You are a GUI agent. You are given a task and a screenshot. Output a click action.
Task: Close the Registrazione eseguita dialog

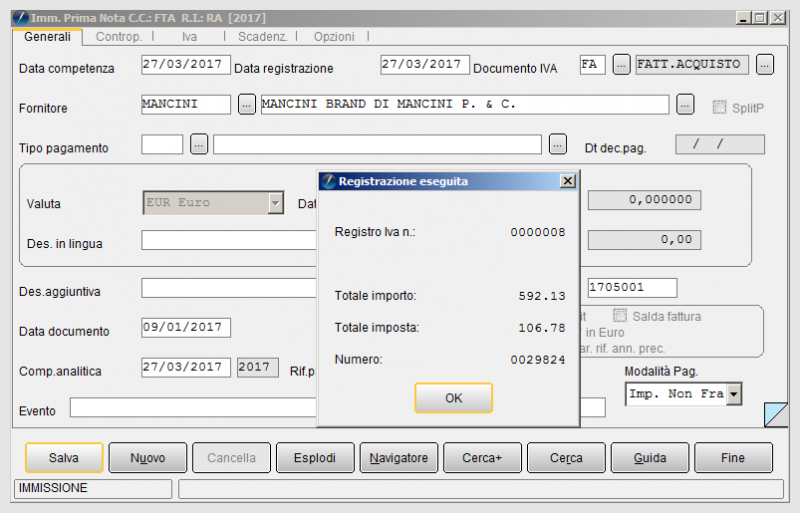[x=567, y=181]
